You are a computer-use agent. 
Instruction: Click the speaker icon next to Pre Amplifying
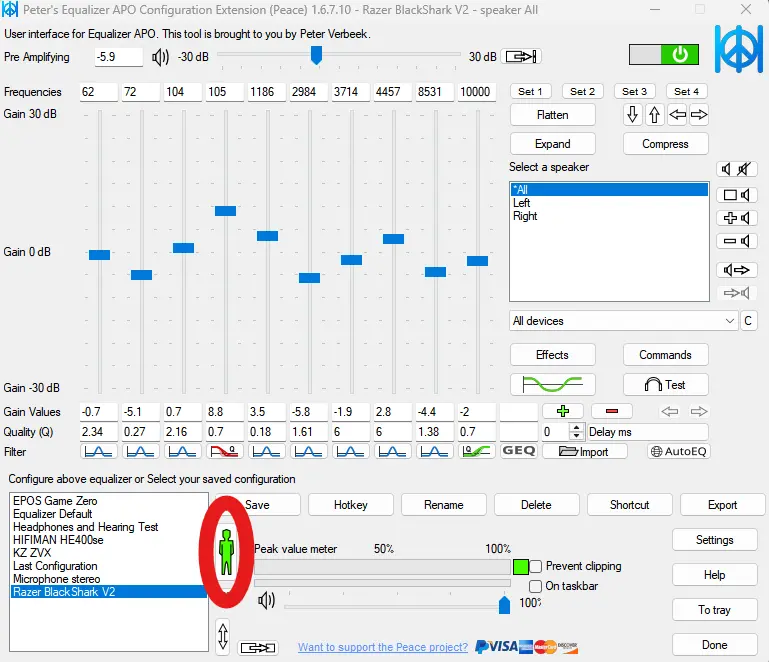(160, 57)
